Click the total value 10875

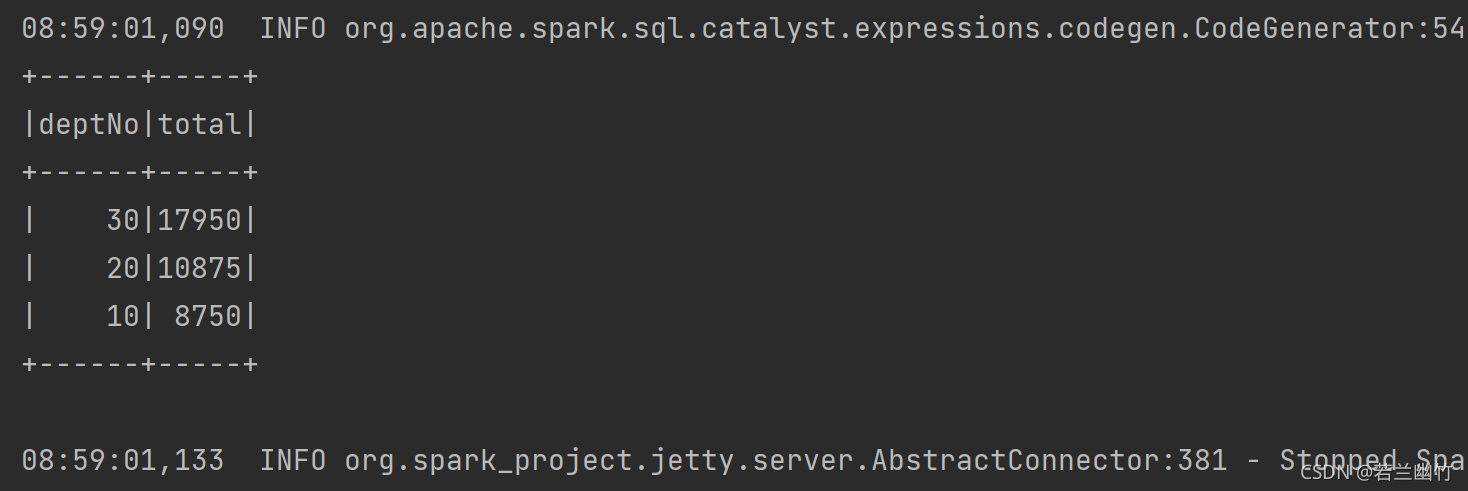200,268
